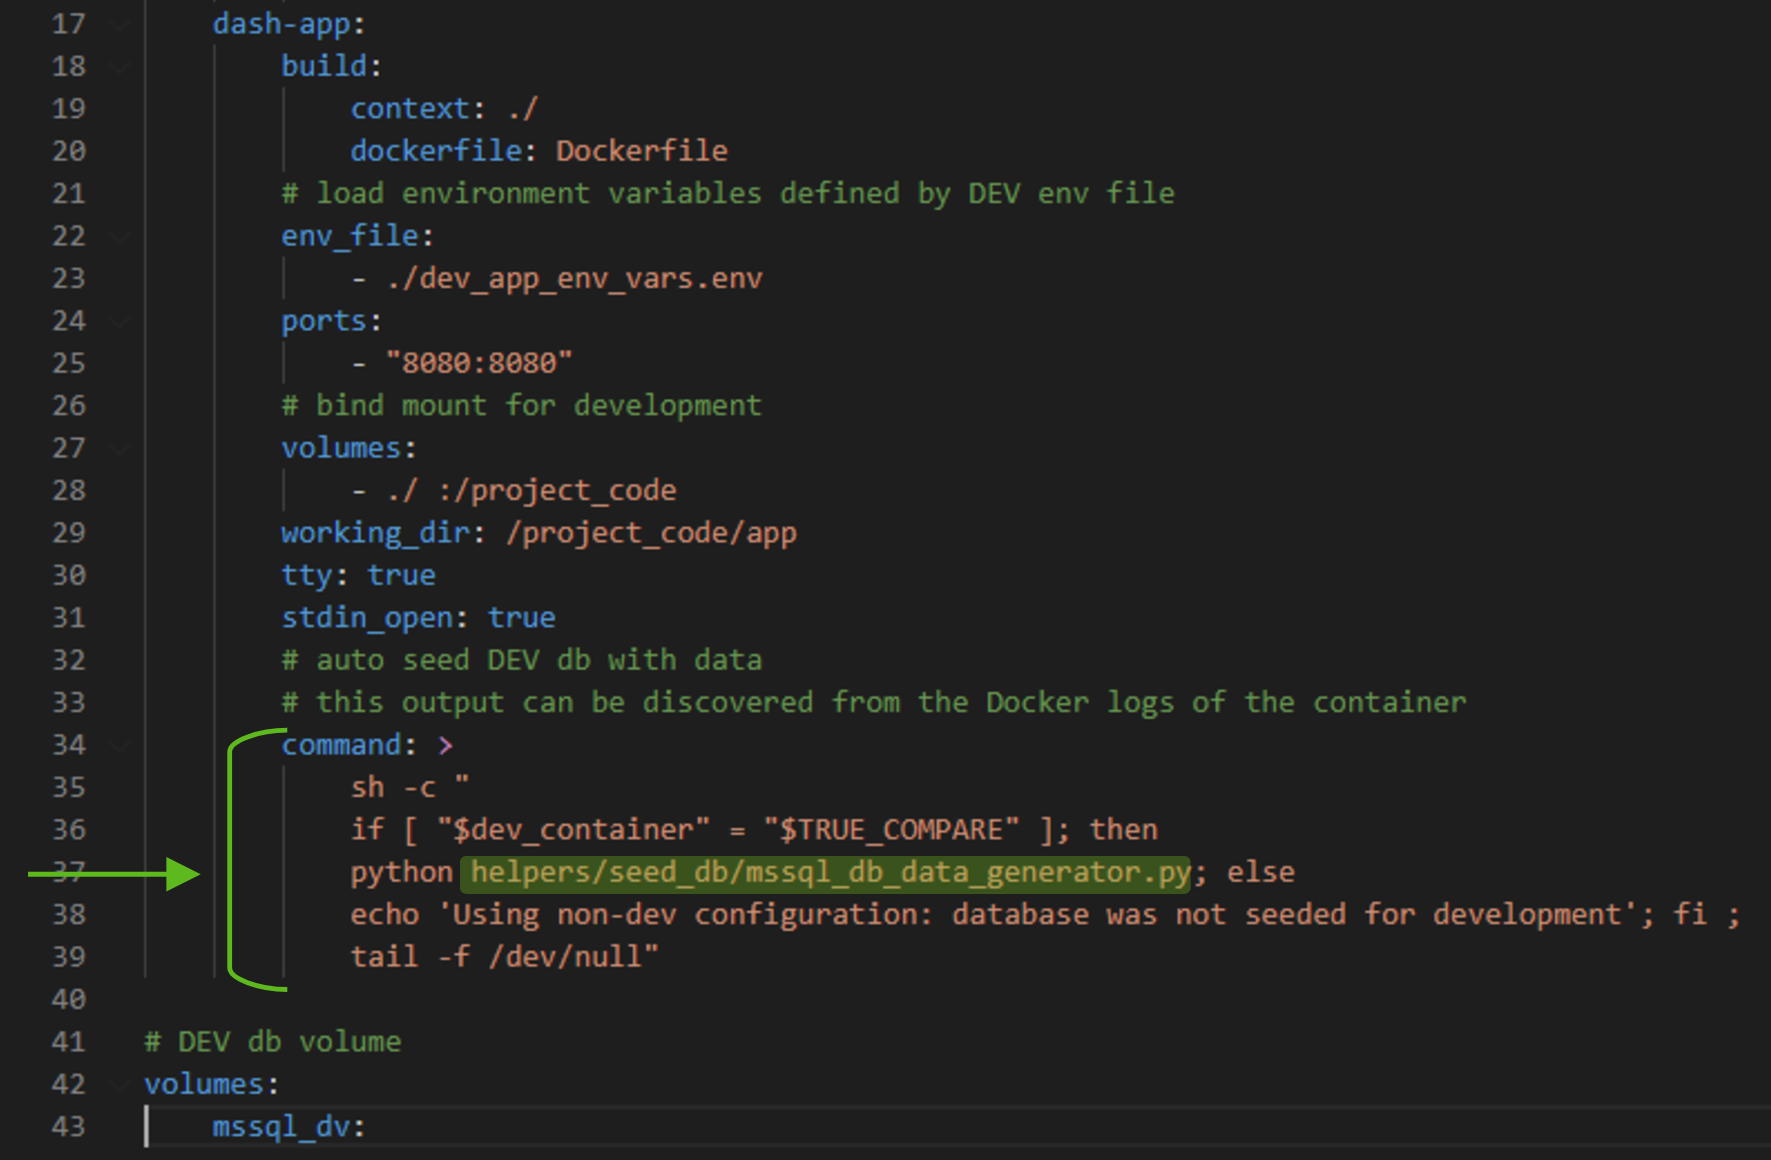Click the './ :/project_code' bind mount entry
The image size is (1771, 1160).
(x=532, y=491)
